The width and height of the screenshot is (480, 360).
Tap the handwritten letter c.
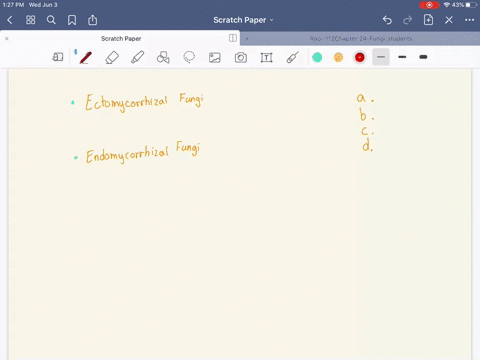364,131
